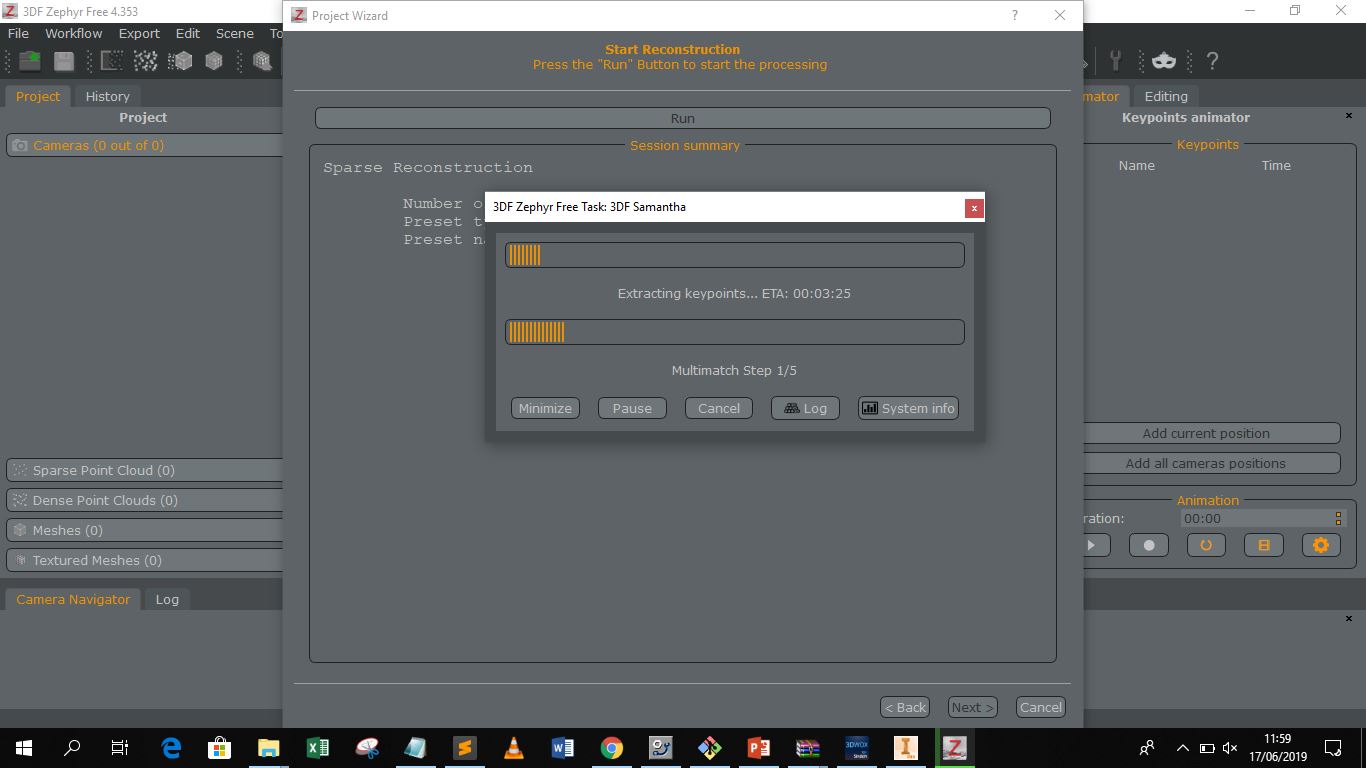
Task: Open Windows search from the taskbar
Action: point(72,747)
